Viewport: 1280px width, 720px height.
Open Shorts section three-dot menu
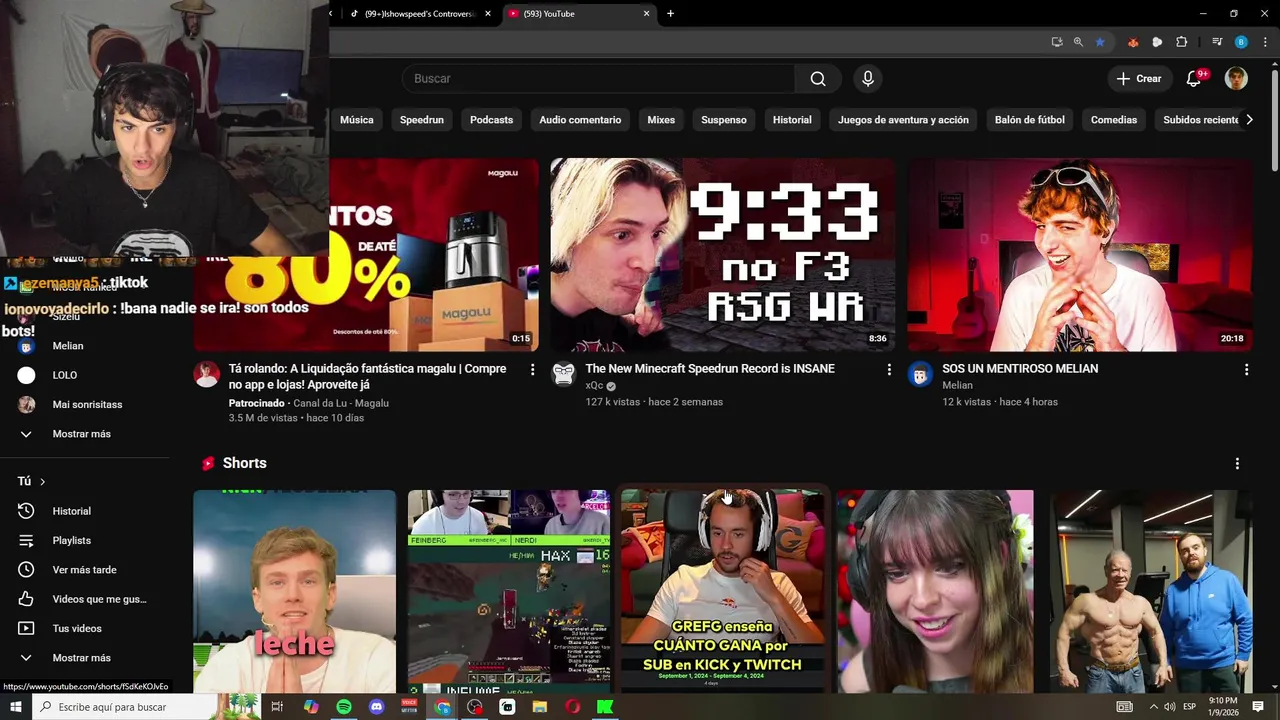point(1237,464)
